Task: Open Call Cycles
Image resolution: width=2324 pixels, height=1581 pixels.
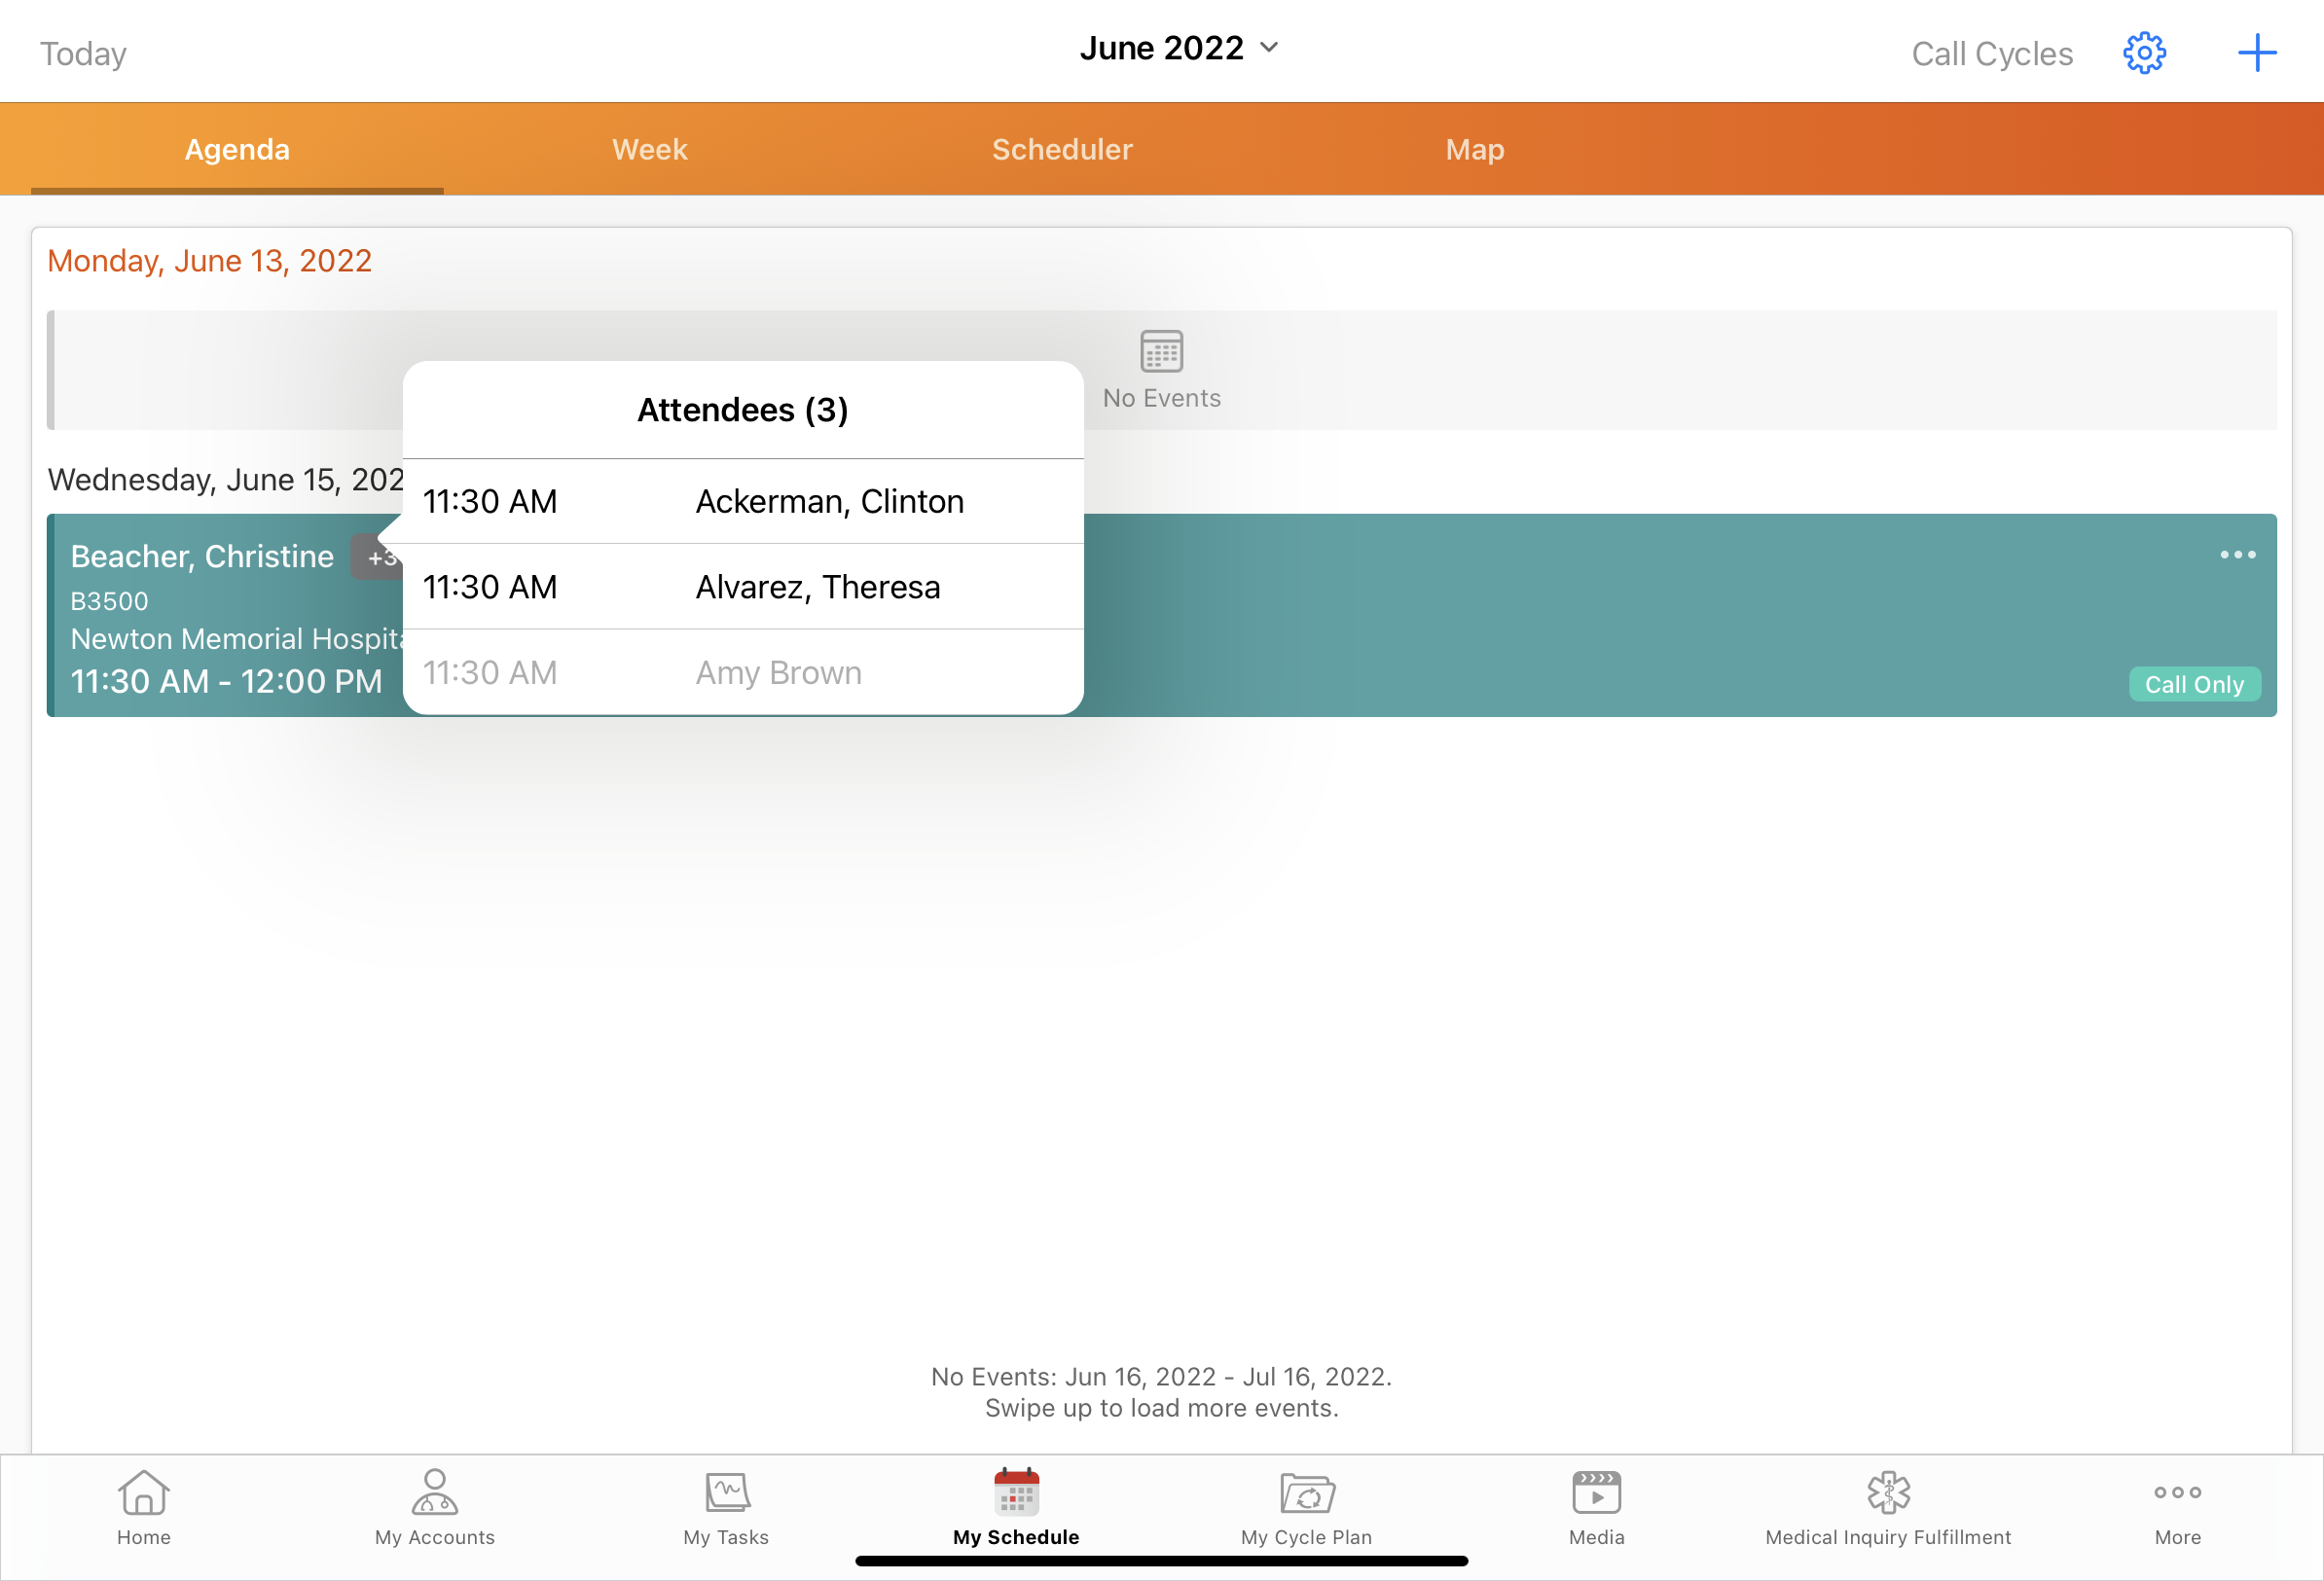Action: (1990, 53)
